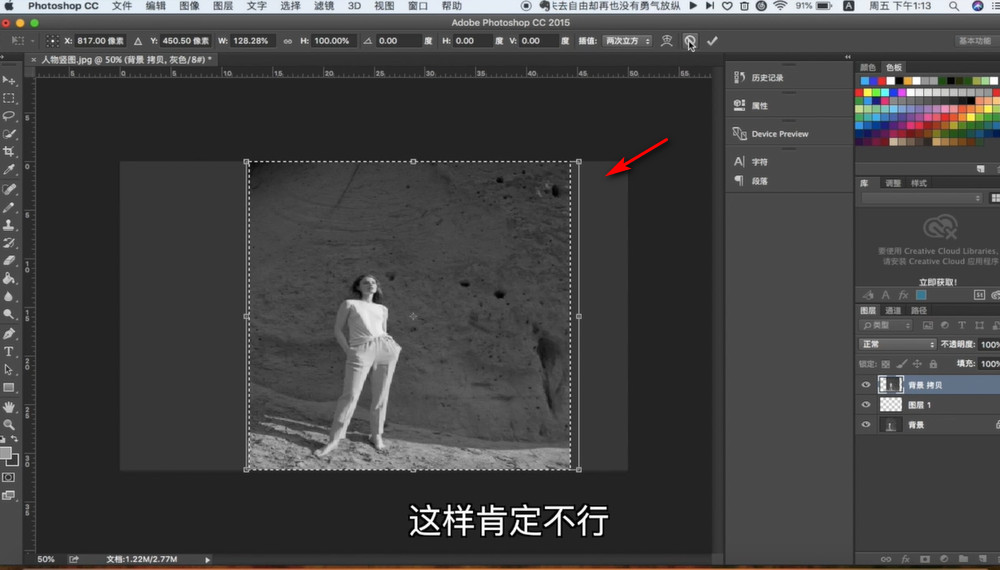The width and height of the screenshot is (1000, 570).
Task: Switch to the 路径 tab
Action: click(x=918, y=311)
